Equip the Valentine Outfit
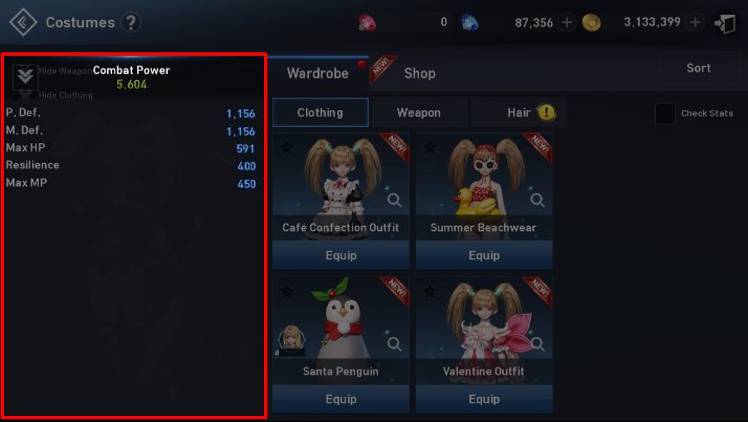This screenshot has height=422, width=748. pyautogui.click(x=484, y=399)
